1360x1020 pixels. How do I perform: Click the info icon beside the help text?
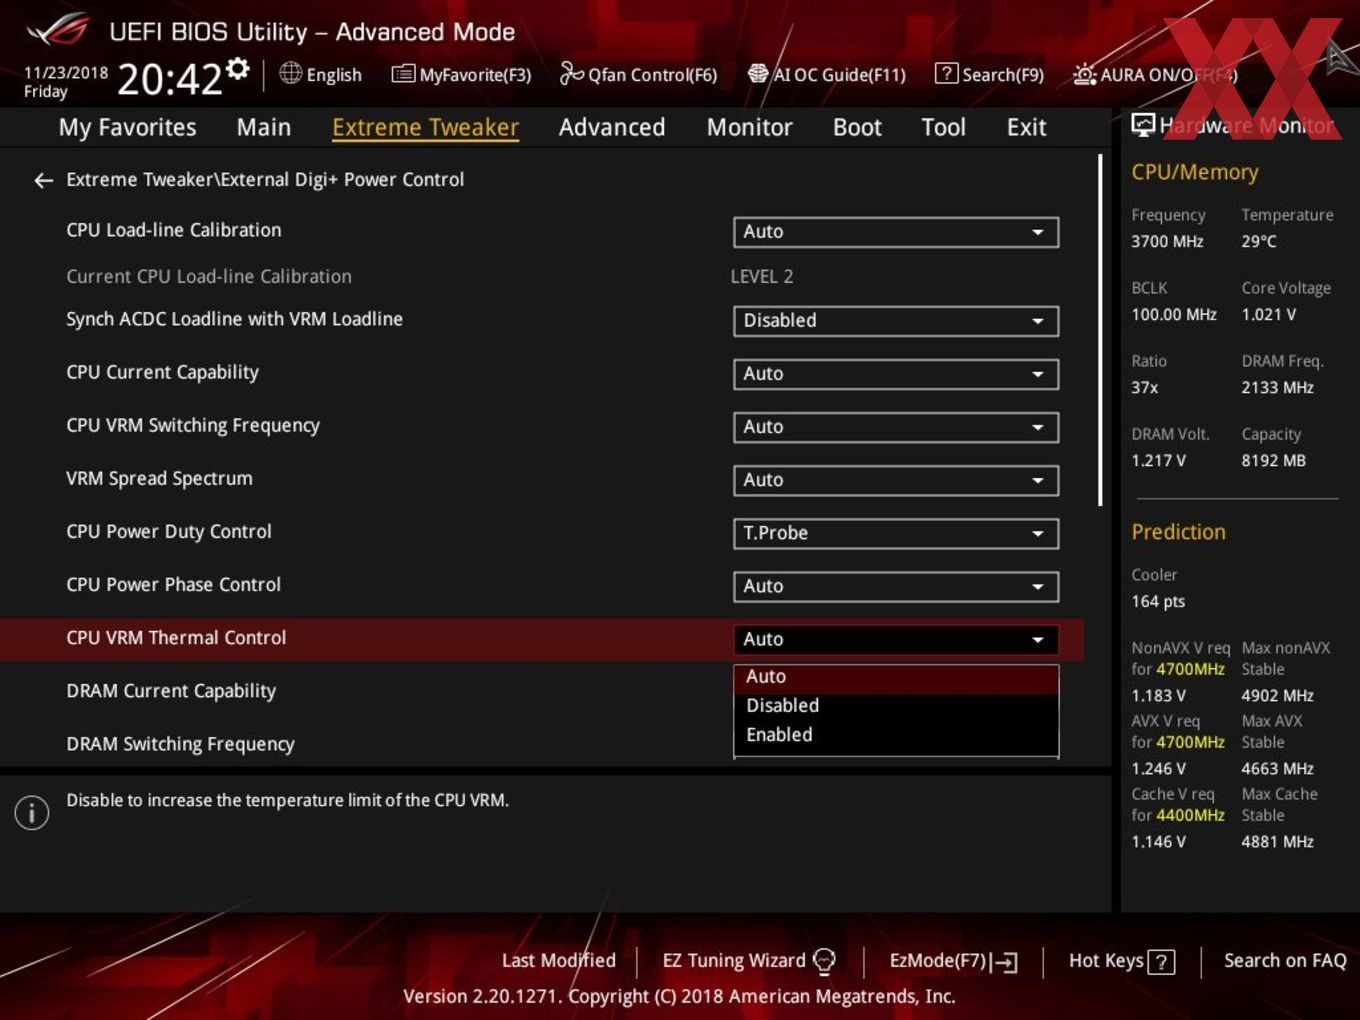[32, 812]
